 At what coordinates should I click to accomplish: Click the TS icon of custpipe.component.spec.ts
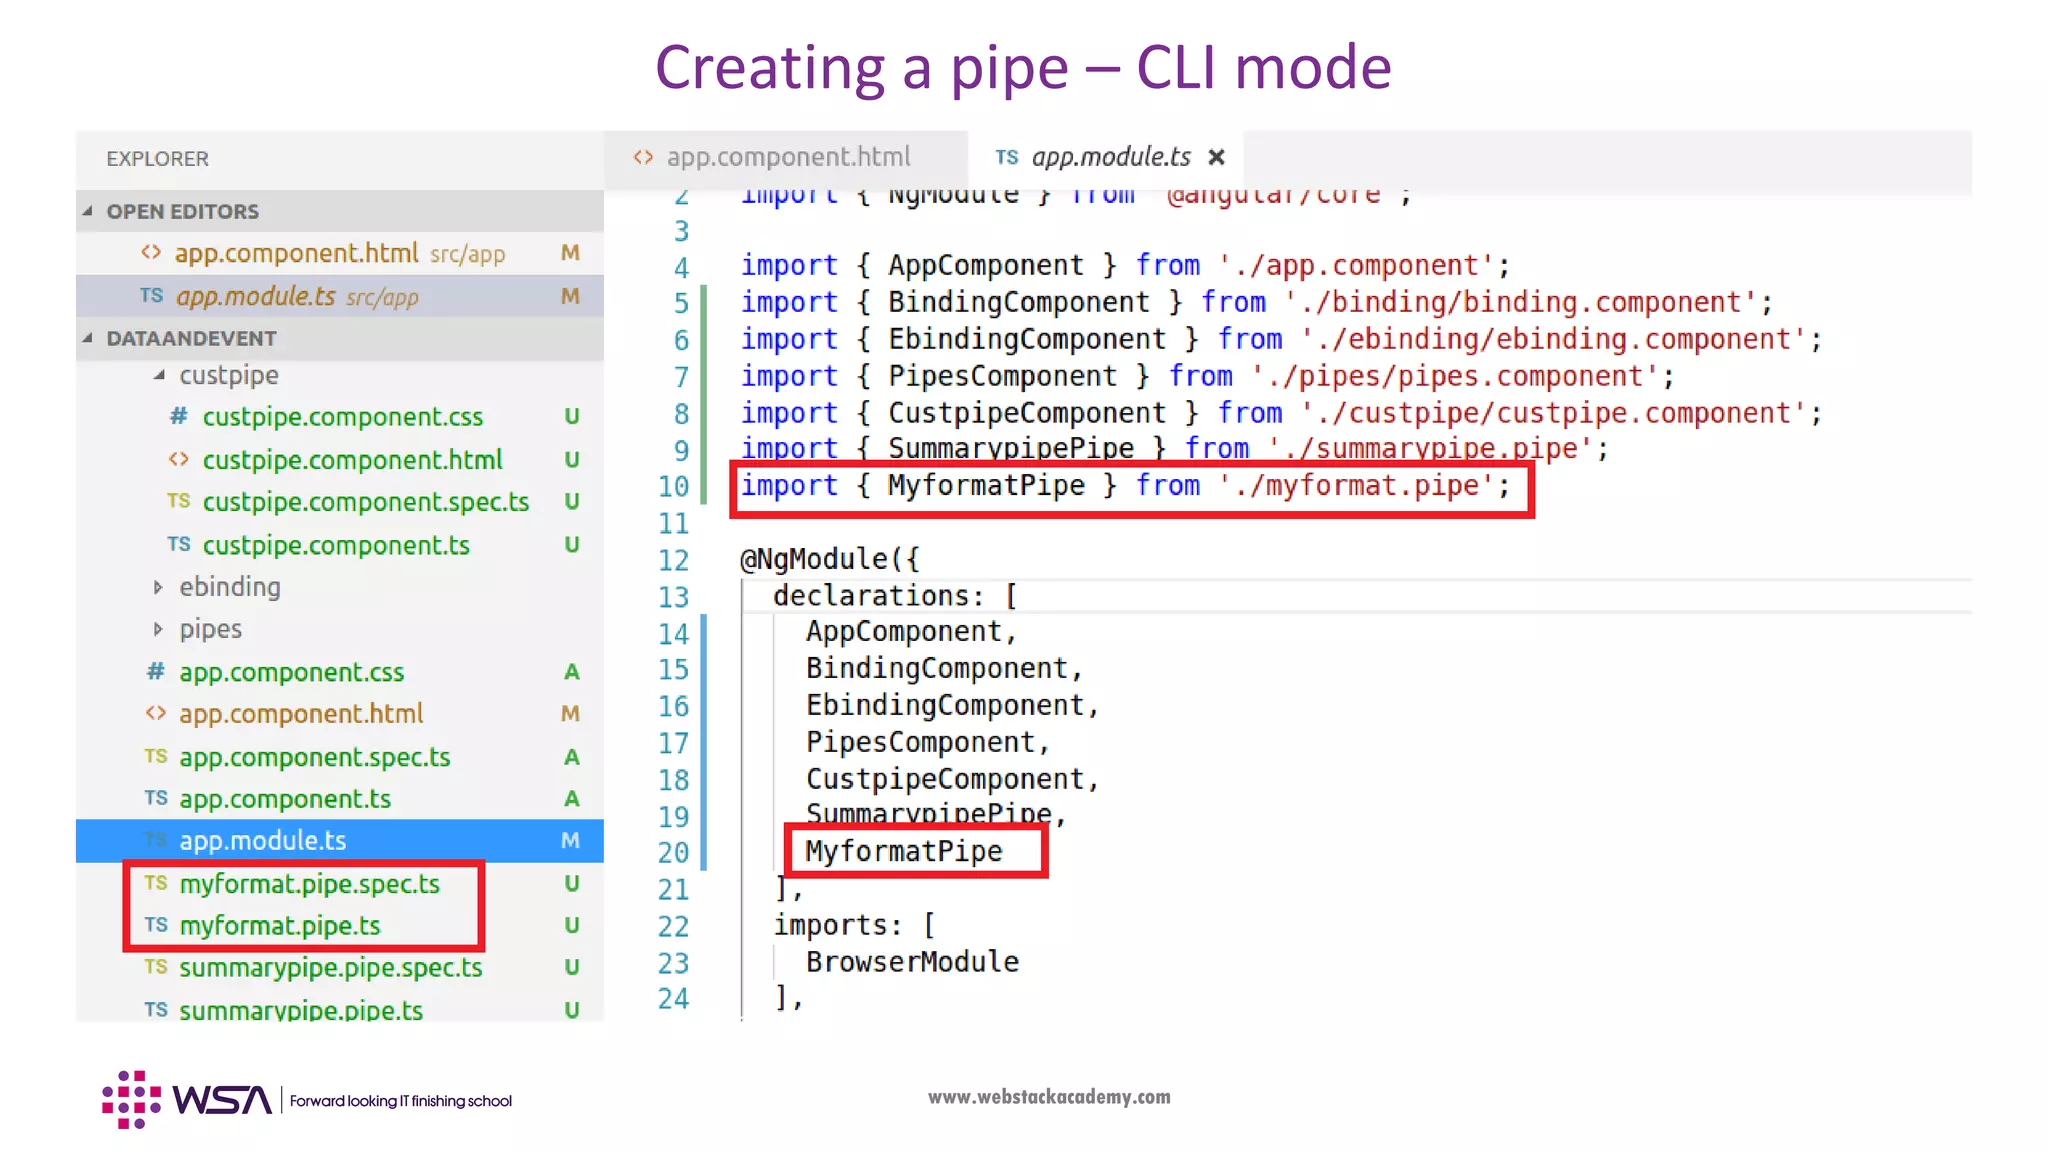178,500
